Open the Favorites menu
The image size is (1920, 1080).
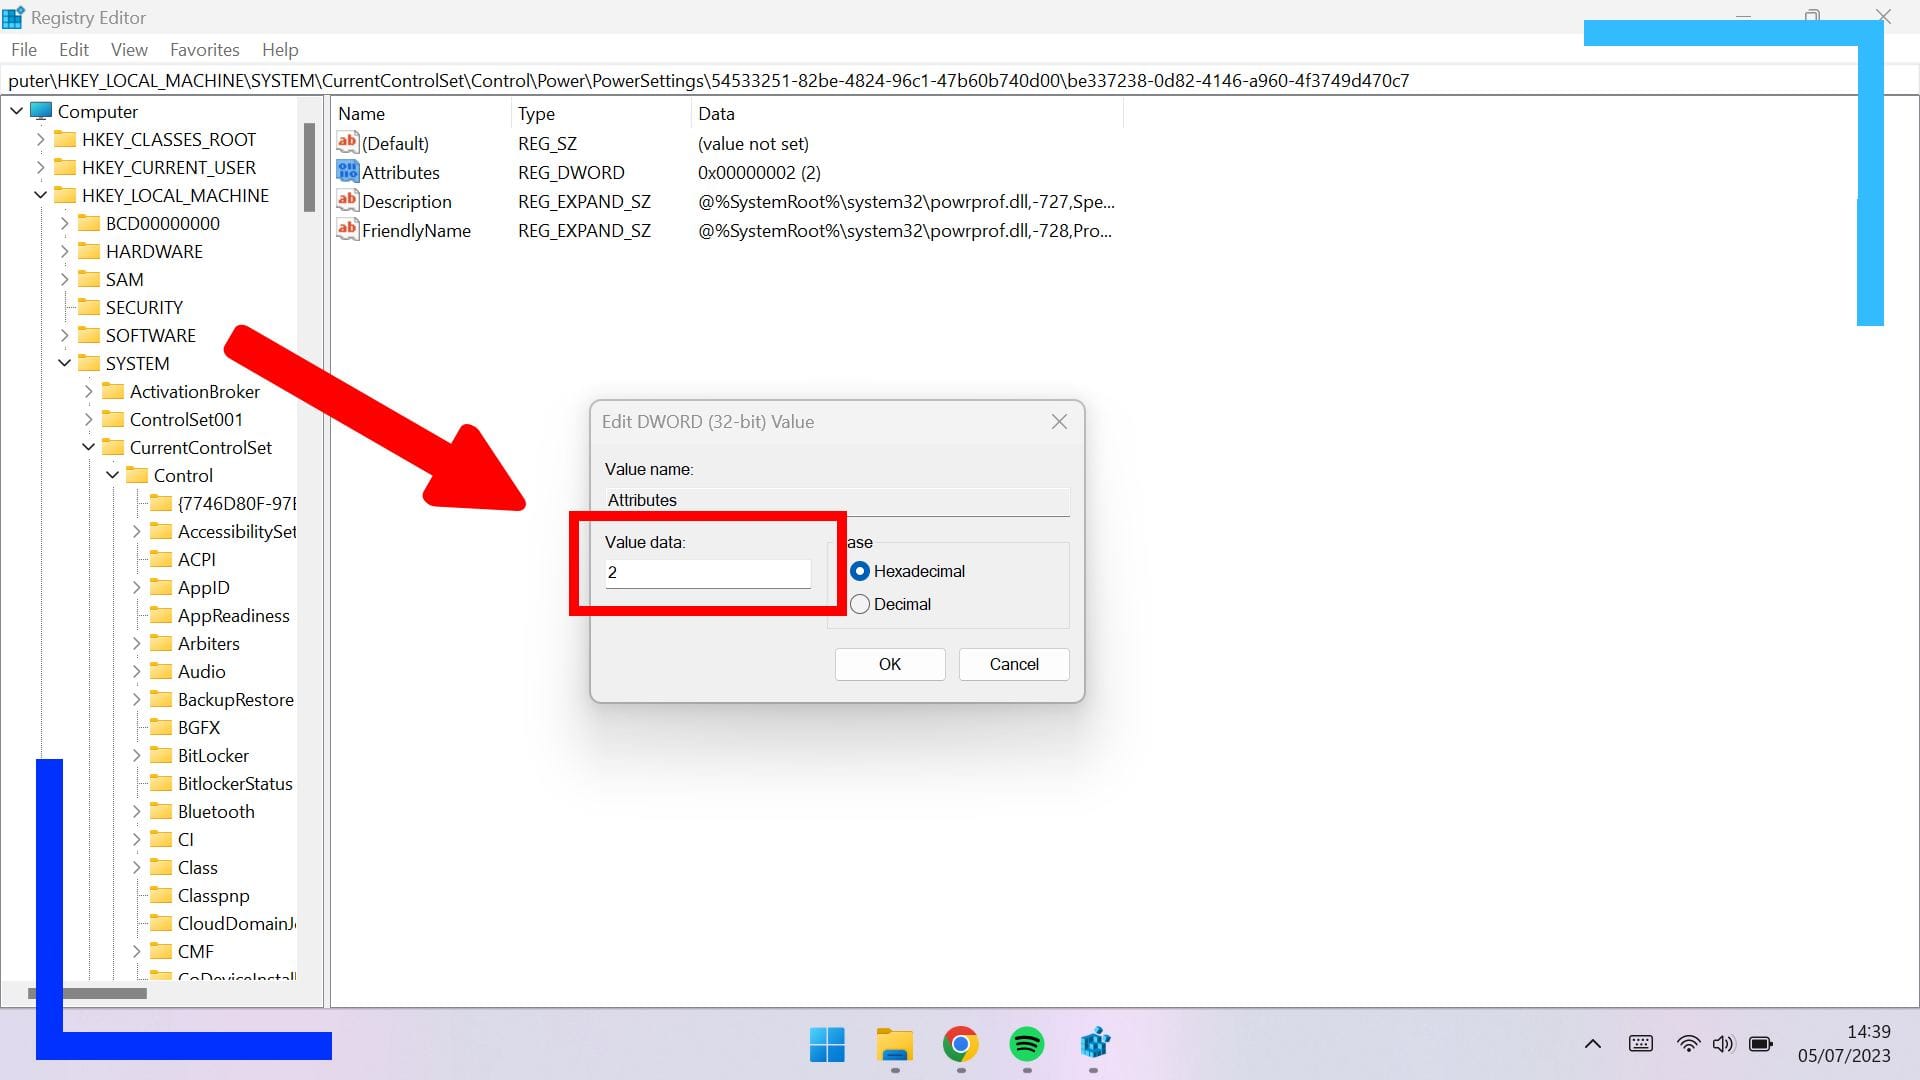tap(204, 50)
